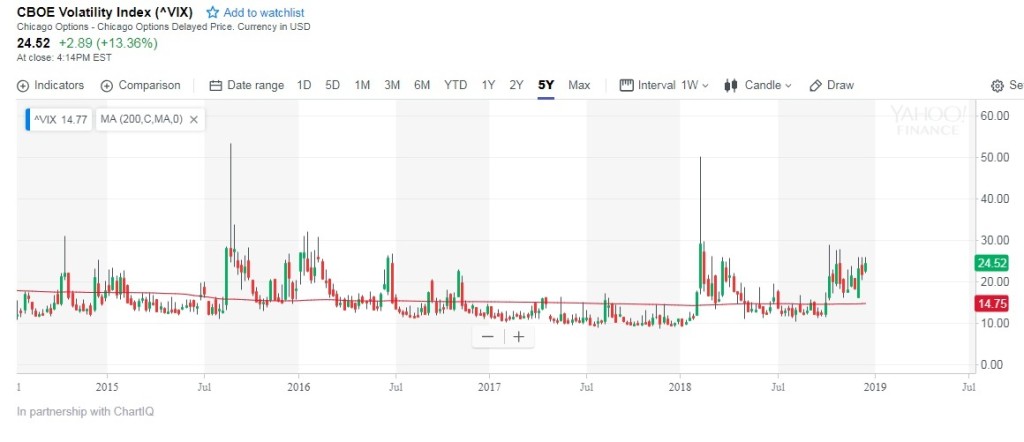The width and height of the screenshot is (1024, 442).
Task: Click the Add to watchlist star icon
Action: (212, 12)
